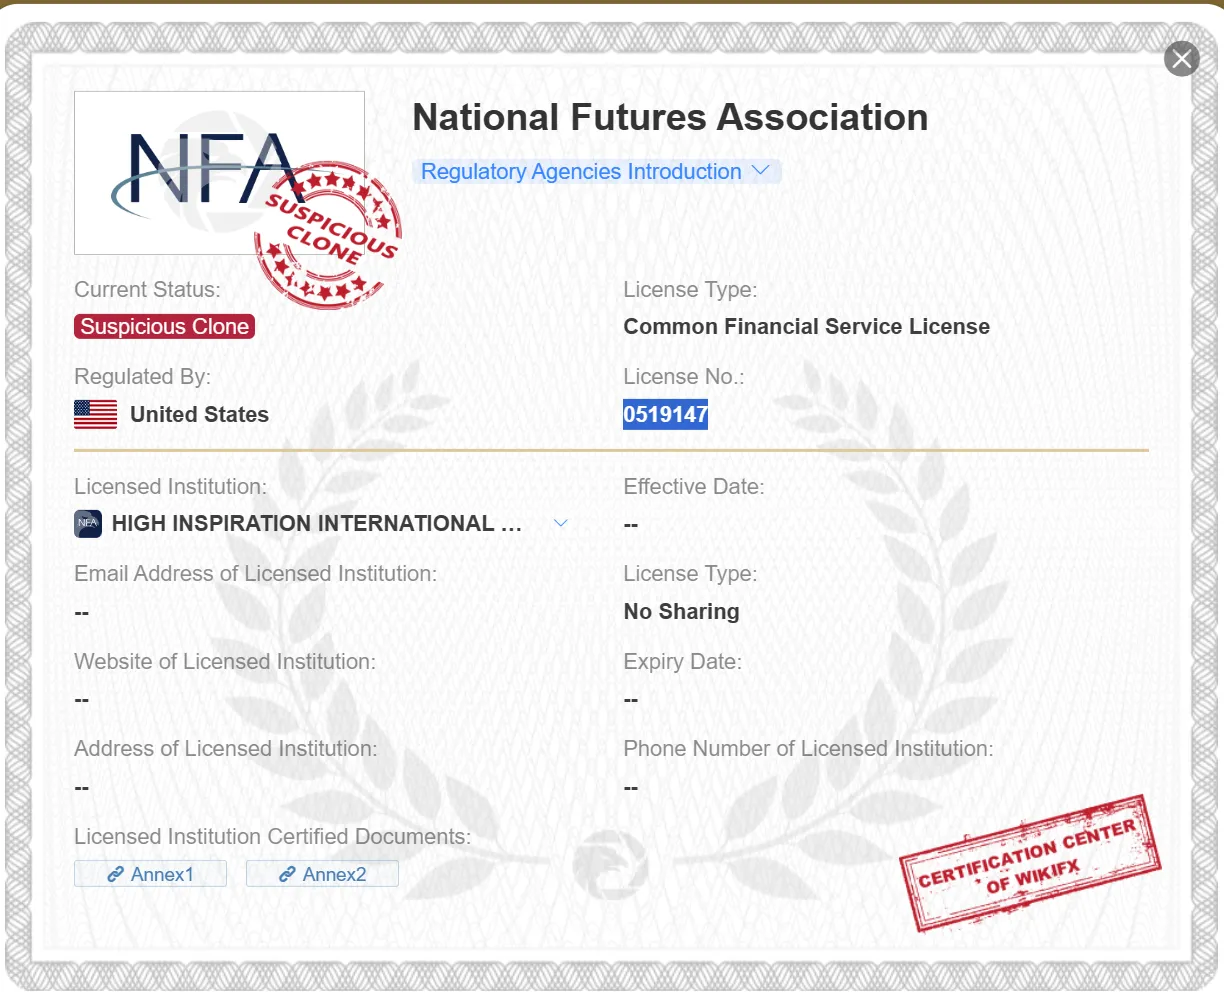Click the Licensed Institution label
Screen dimensions: 1224x1000
point(171,487)
